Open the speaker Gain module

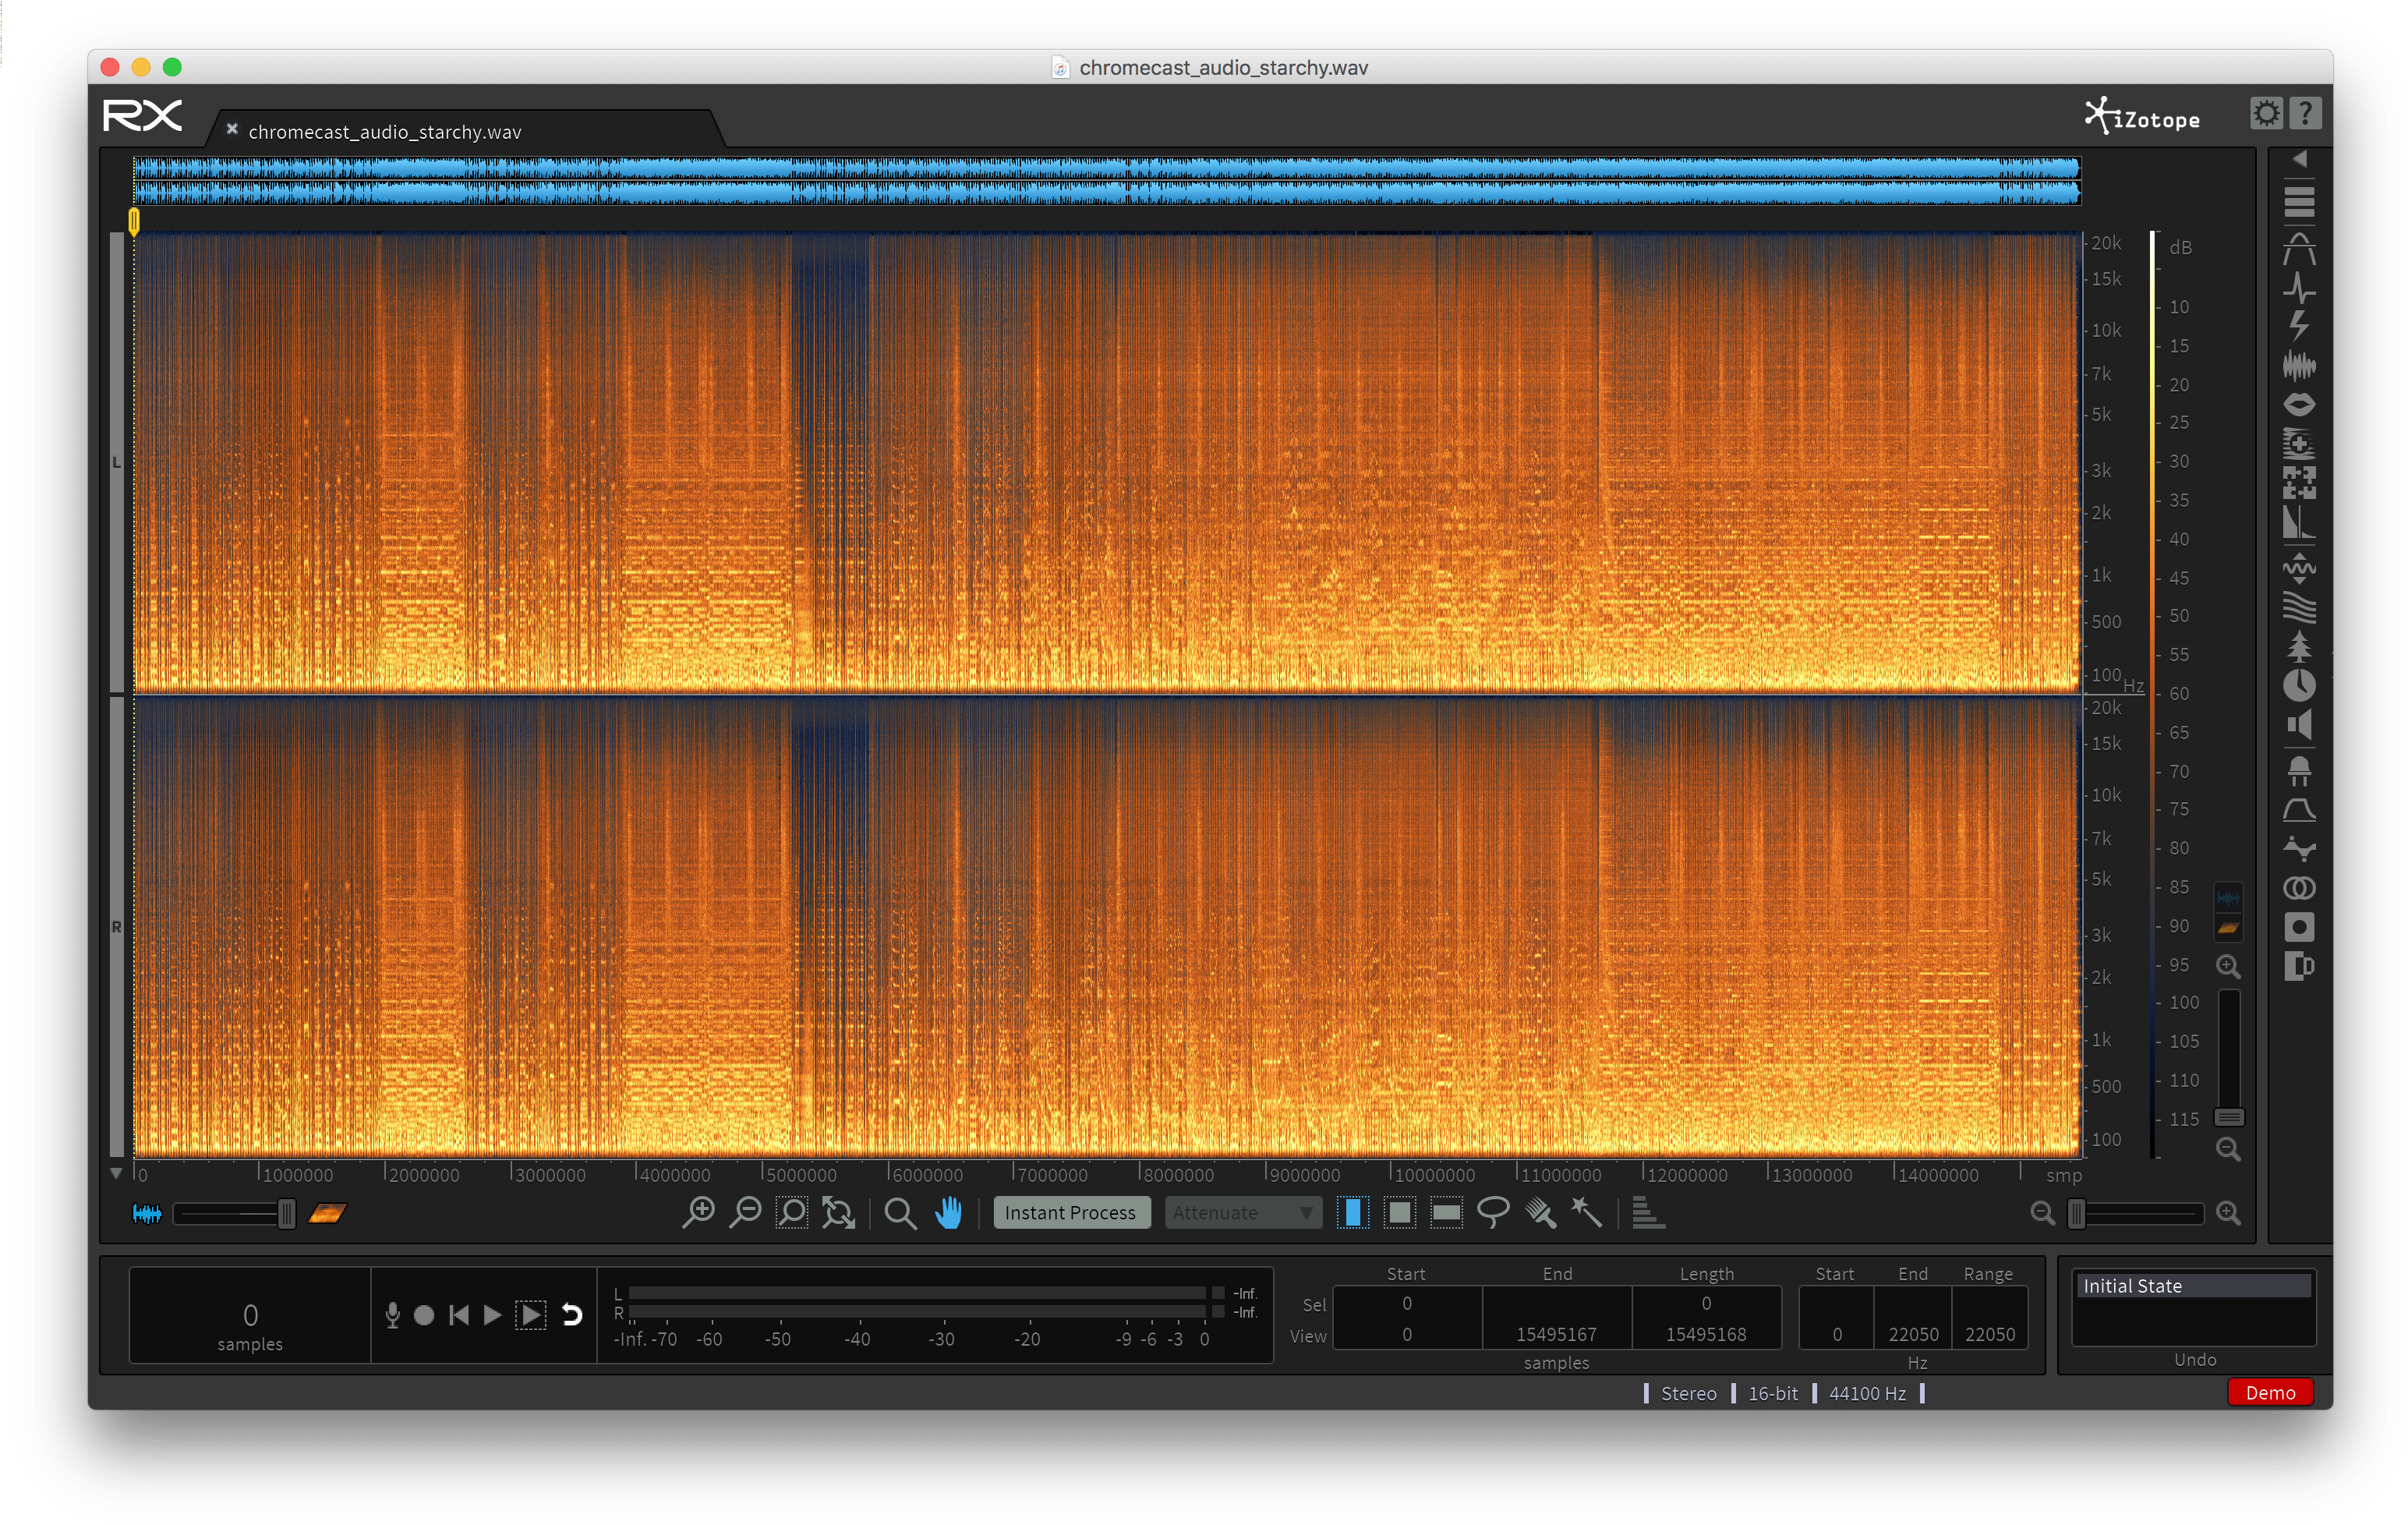[x=2299, y=725]
